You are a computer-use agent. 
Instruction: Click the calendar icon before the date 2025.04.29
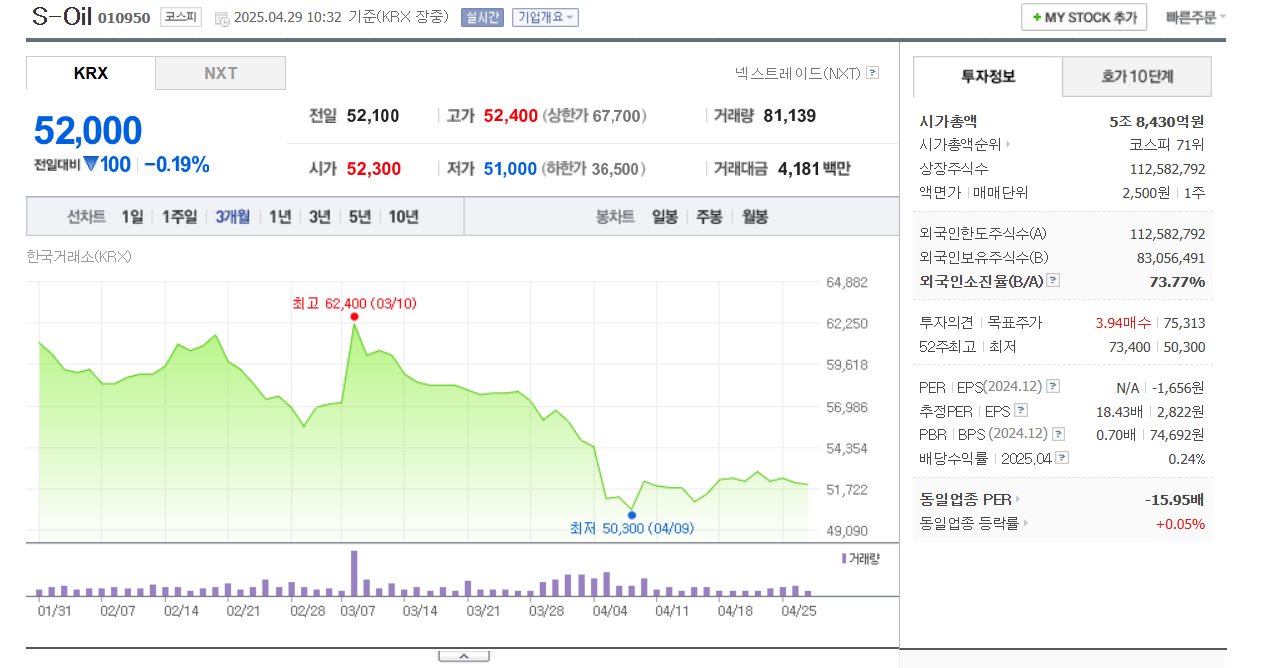pyautogui.click(x=221, y=18)
